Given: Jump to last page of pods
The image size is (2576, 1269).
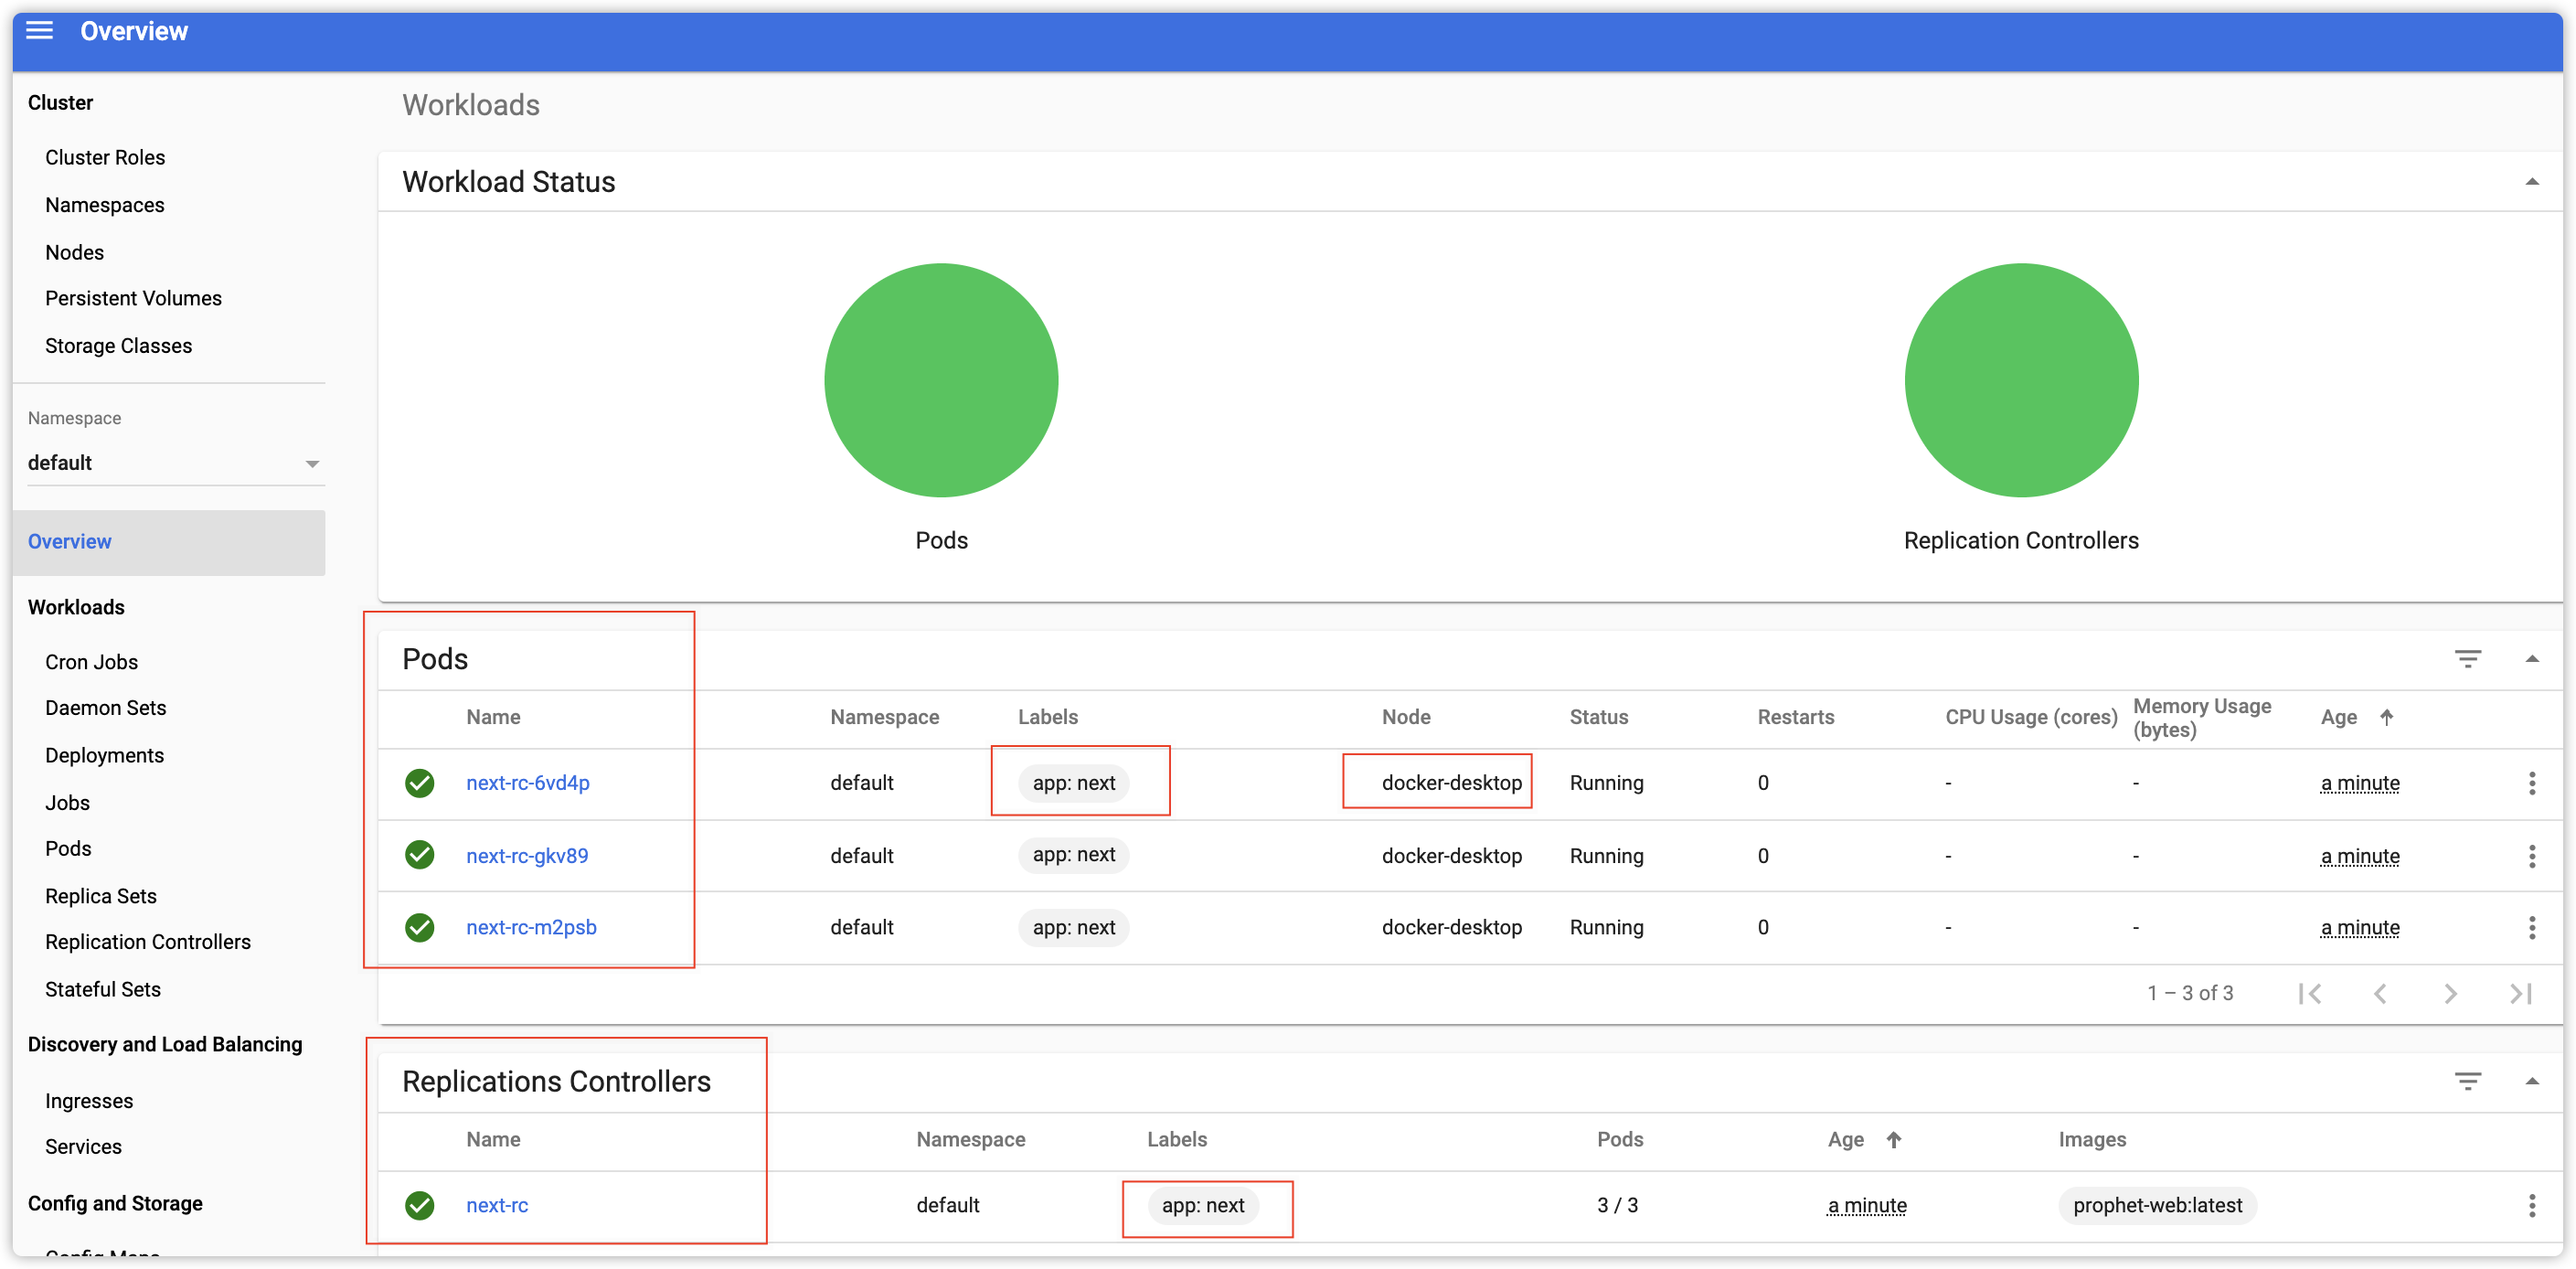Looking at the screenshot, I should coord(2520,993).
